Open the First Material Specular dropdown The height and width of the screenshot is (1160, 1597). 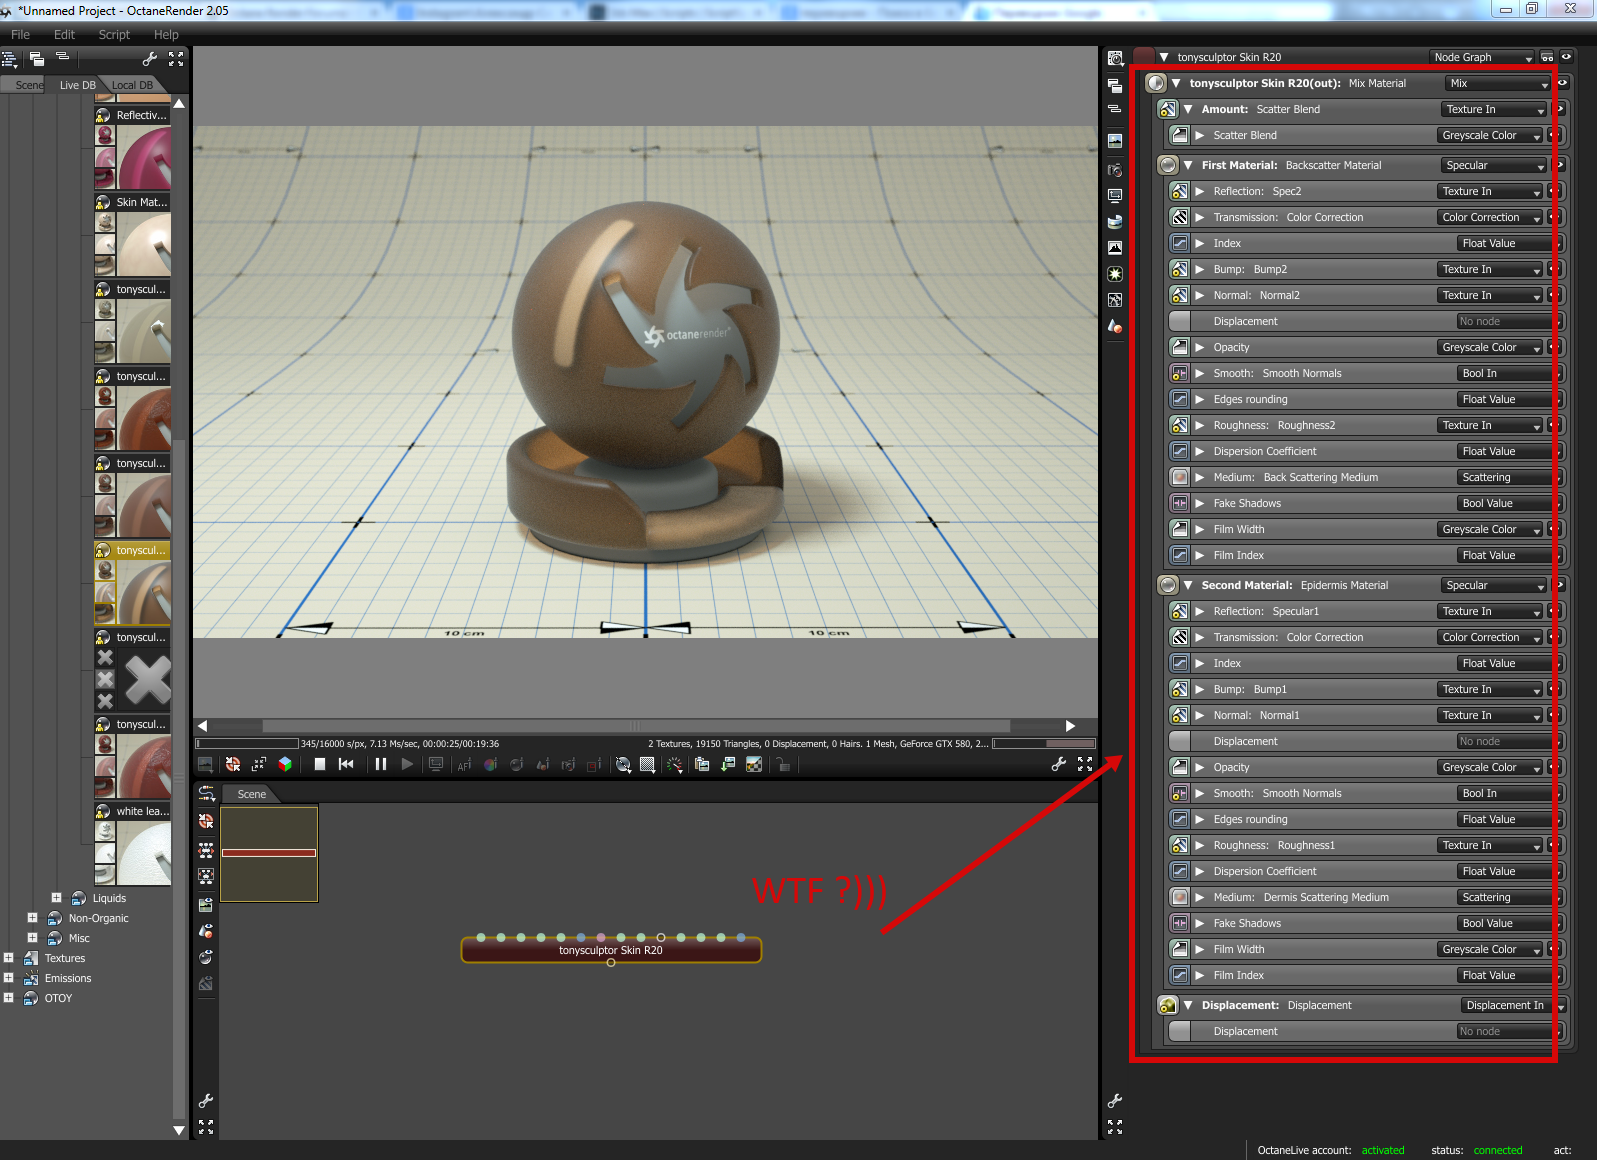(1495, 165)
